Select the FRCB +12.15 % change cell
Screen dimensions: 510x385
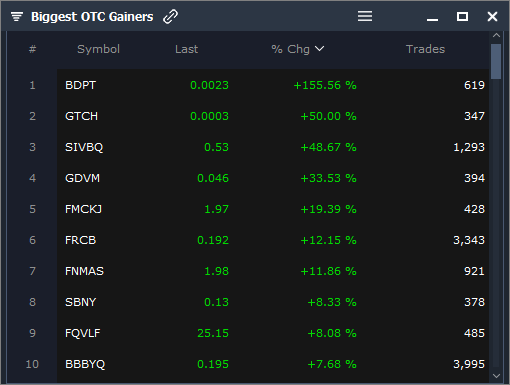(328, 240)
